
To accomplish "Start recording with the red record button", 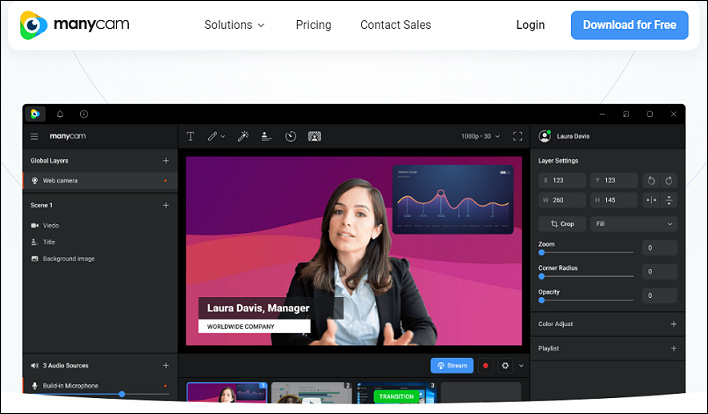I will coord(485,366).
